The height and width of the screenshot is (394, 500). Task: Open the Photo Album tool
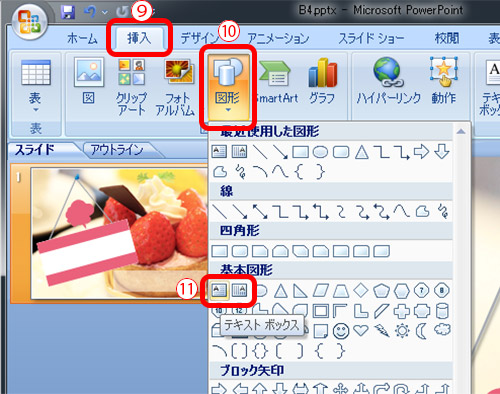point(176,87)
